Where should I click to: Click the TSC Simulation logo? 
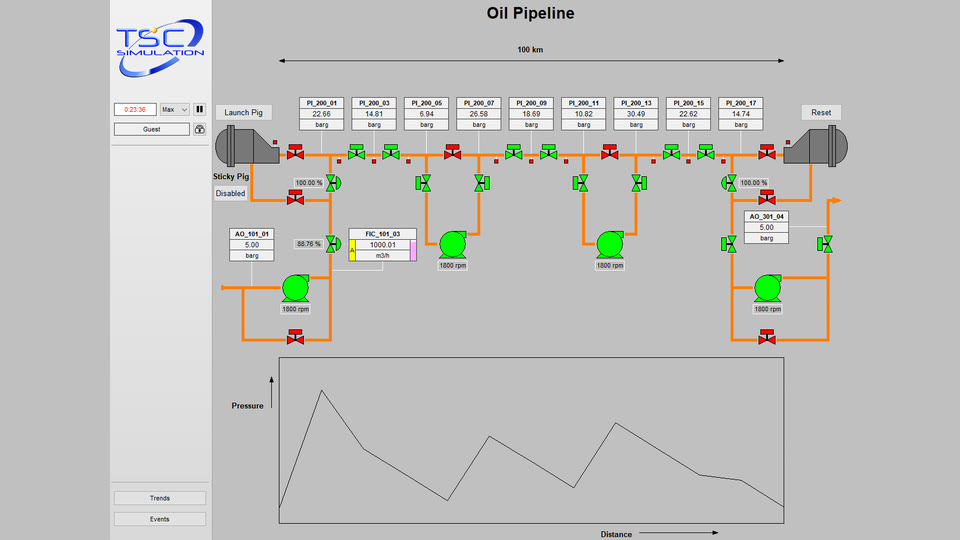click(x=160, y=48)
